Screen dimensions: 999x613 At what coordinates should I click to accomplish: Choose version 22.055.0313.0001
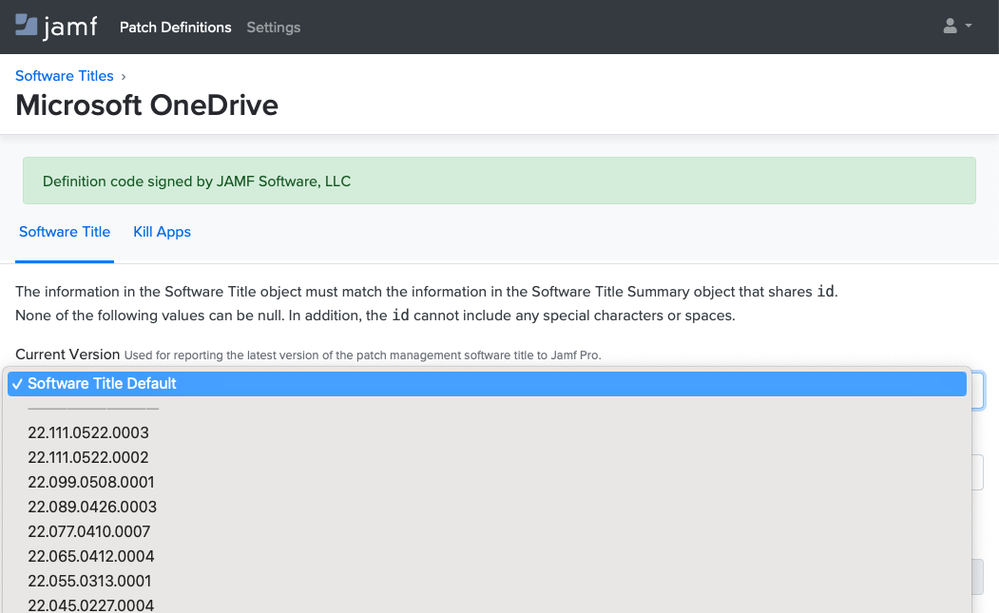pyautogui.click(x=487, y=581)
